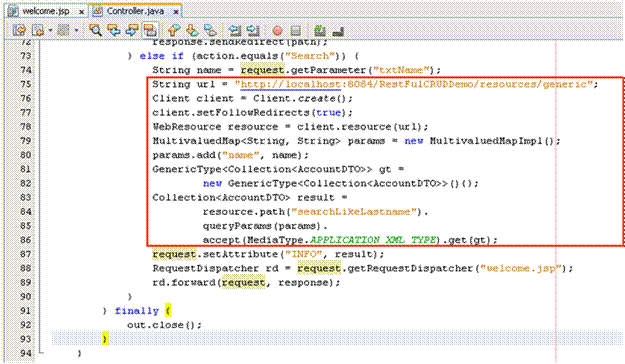The width and height of the screenshot is (625, 364).
Task: Find the previous occurrence
Action: point(114,30)
